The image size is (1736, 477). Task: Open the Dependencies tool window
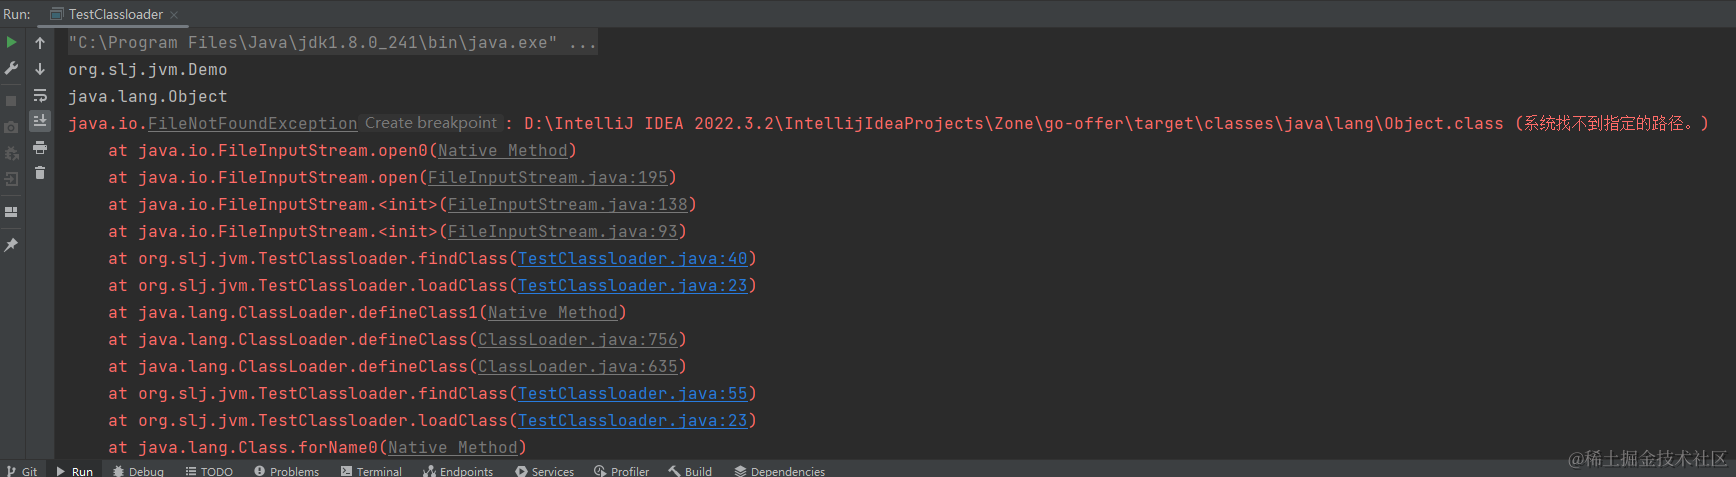779,471
